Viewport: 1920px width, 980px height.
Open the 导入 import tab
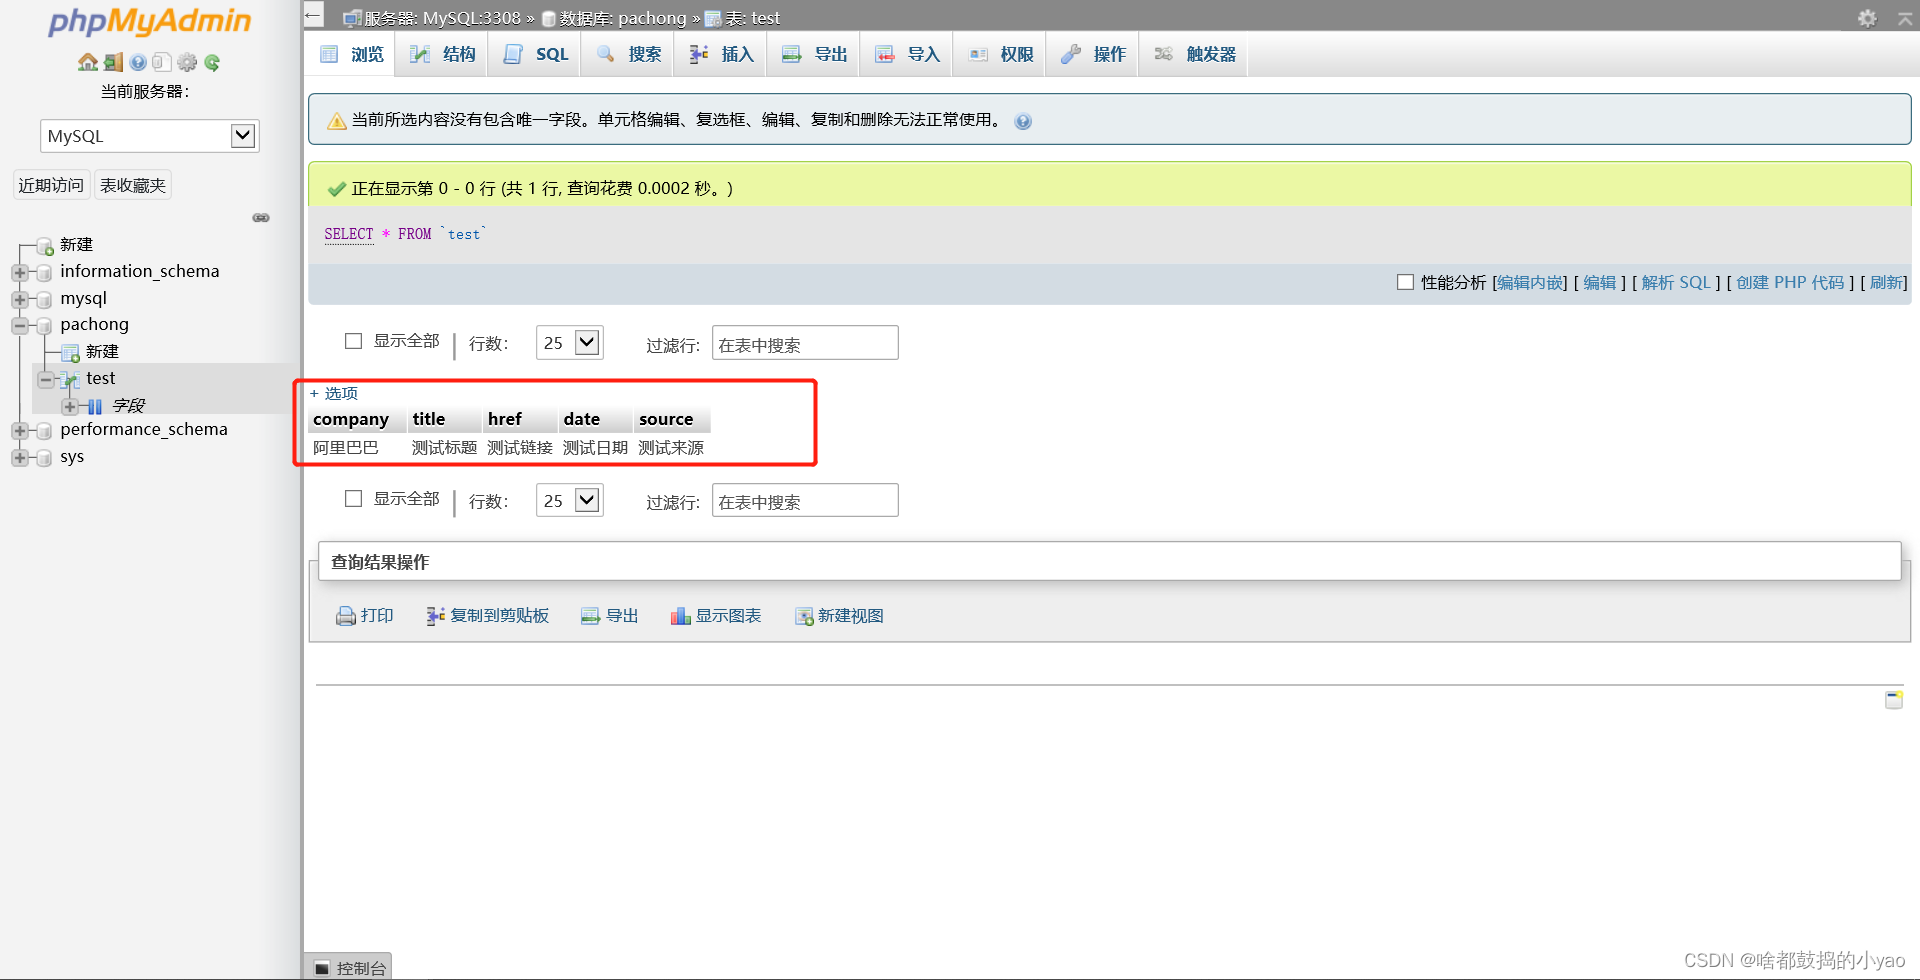[x=907, y=54]
